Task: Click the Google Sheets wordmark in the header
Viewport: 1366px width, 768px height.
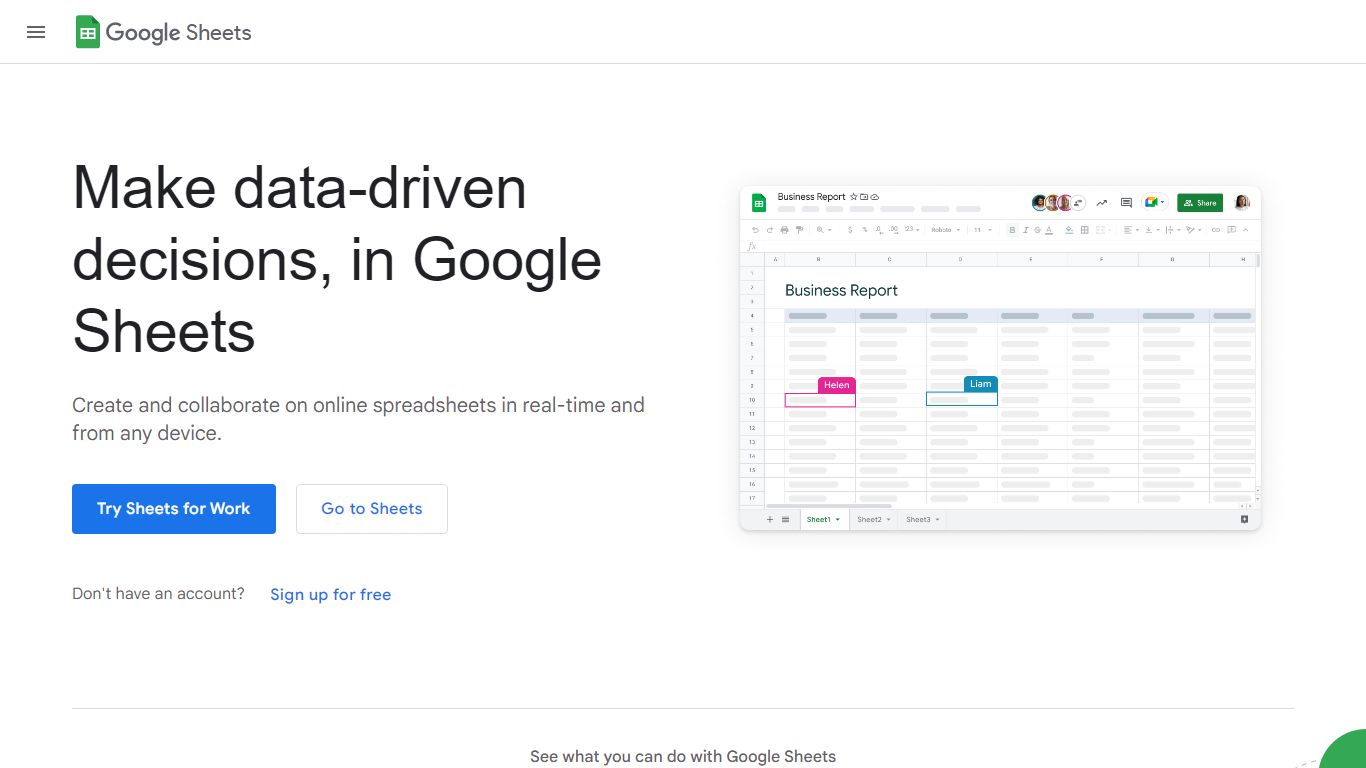Action: point(178,32)
